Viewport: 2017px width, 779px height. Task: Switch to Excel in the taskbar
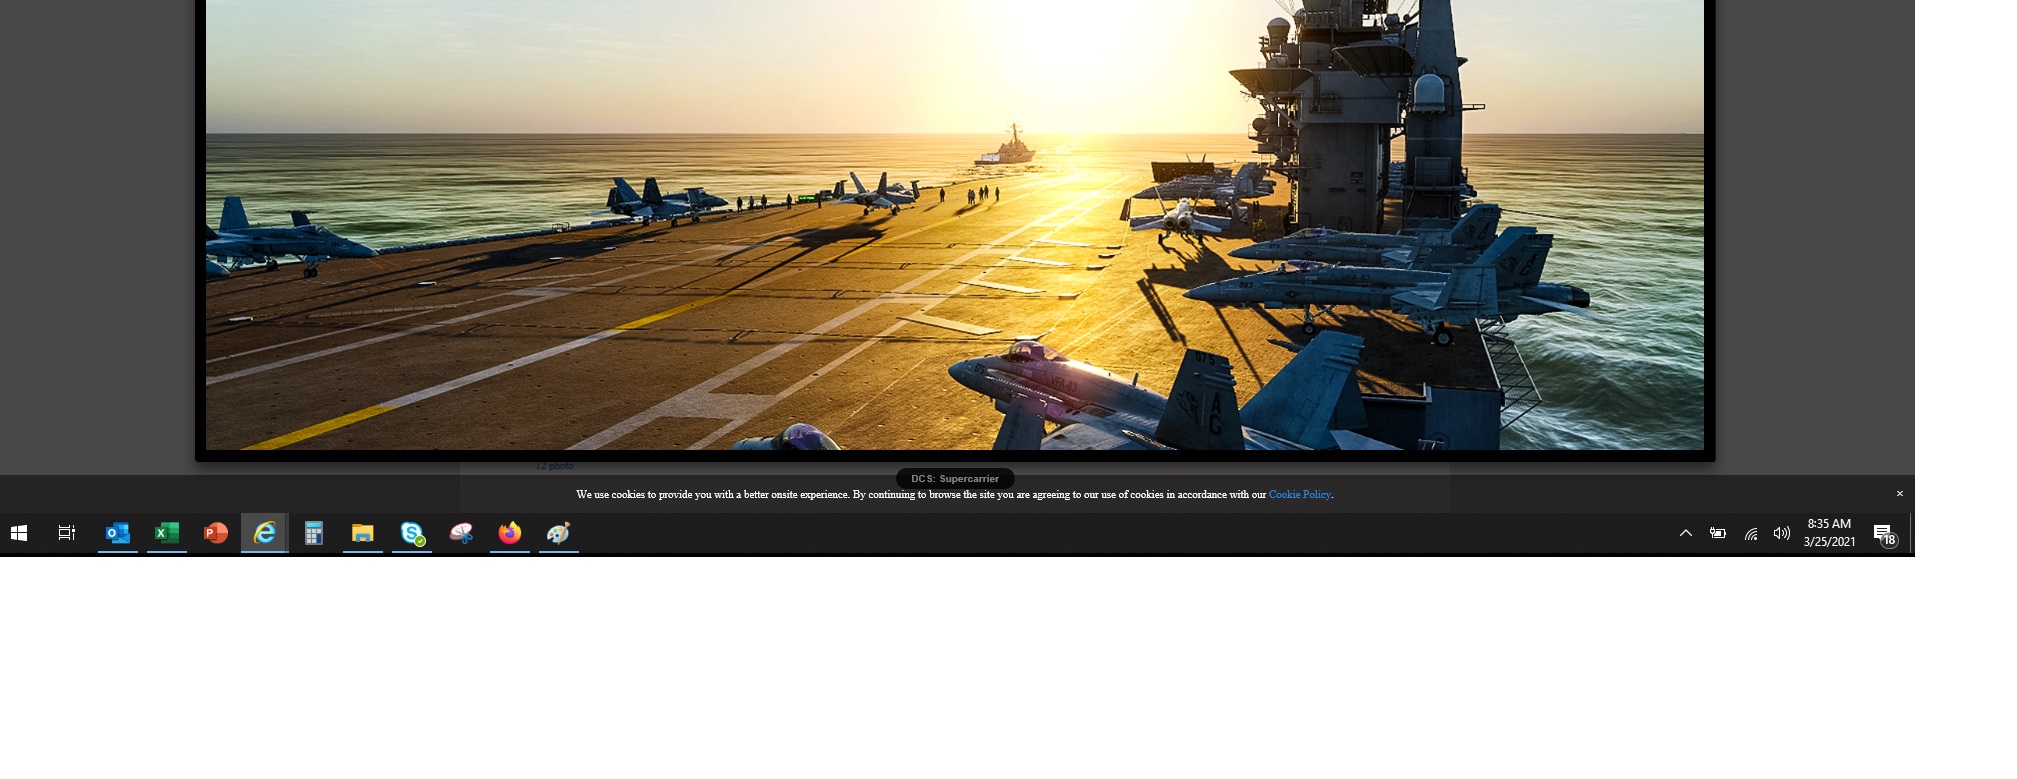click(x=167, y=534)
